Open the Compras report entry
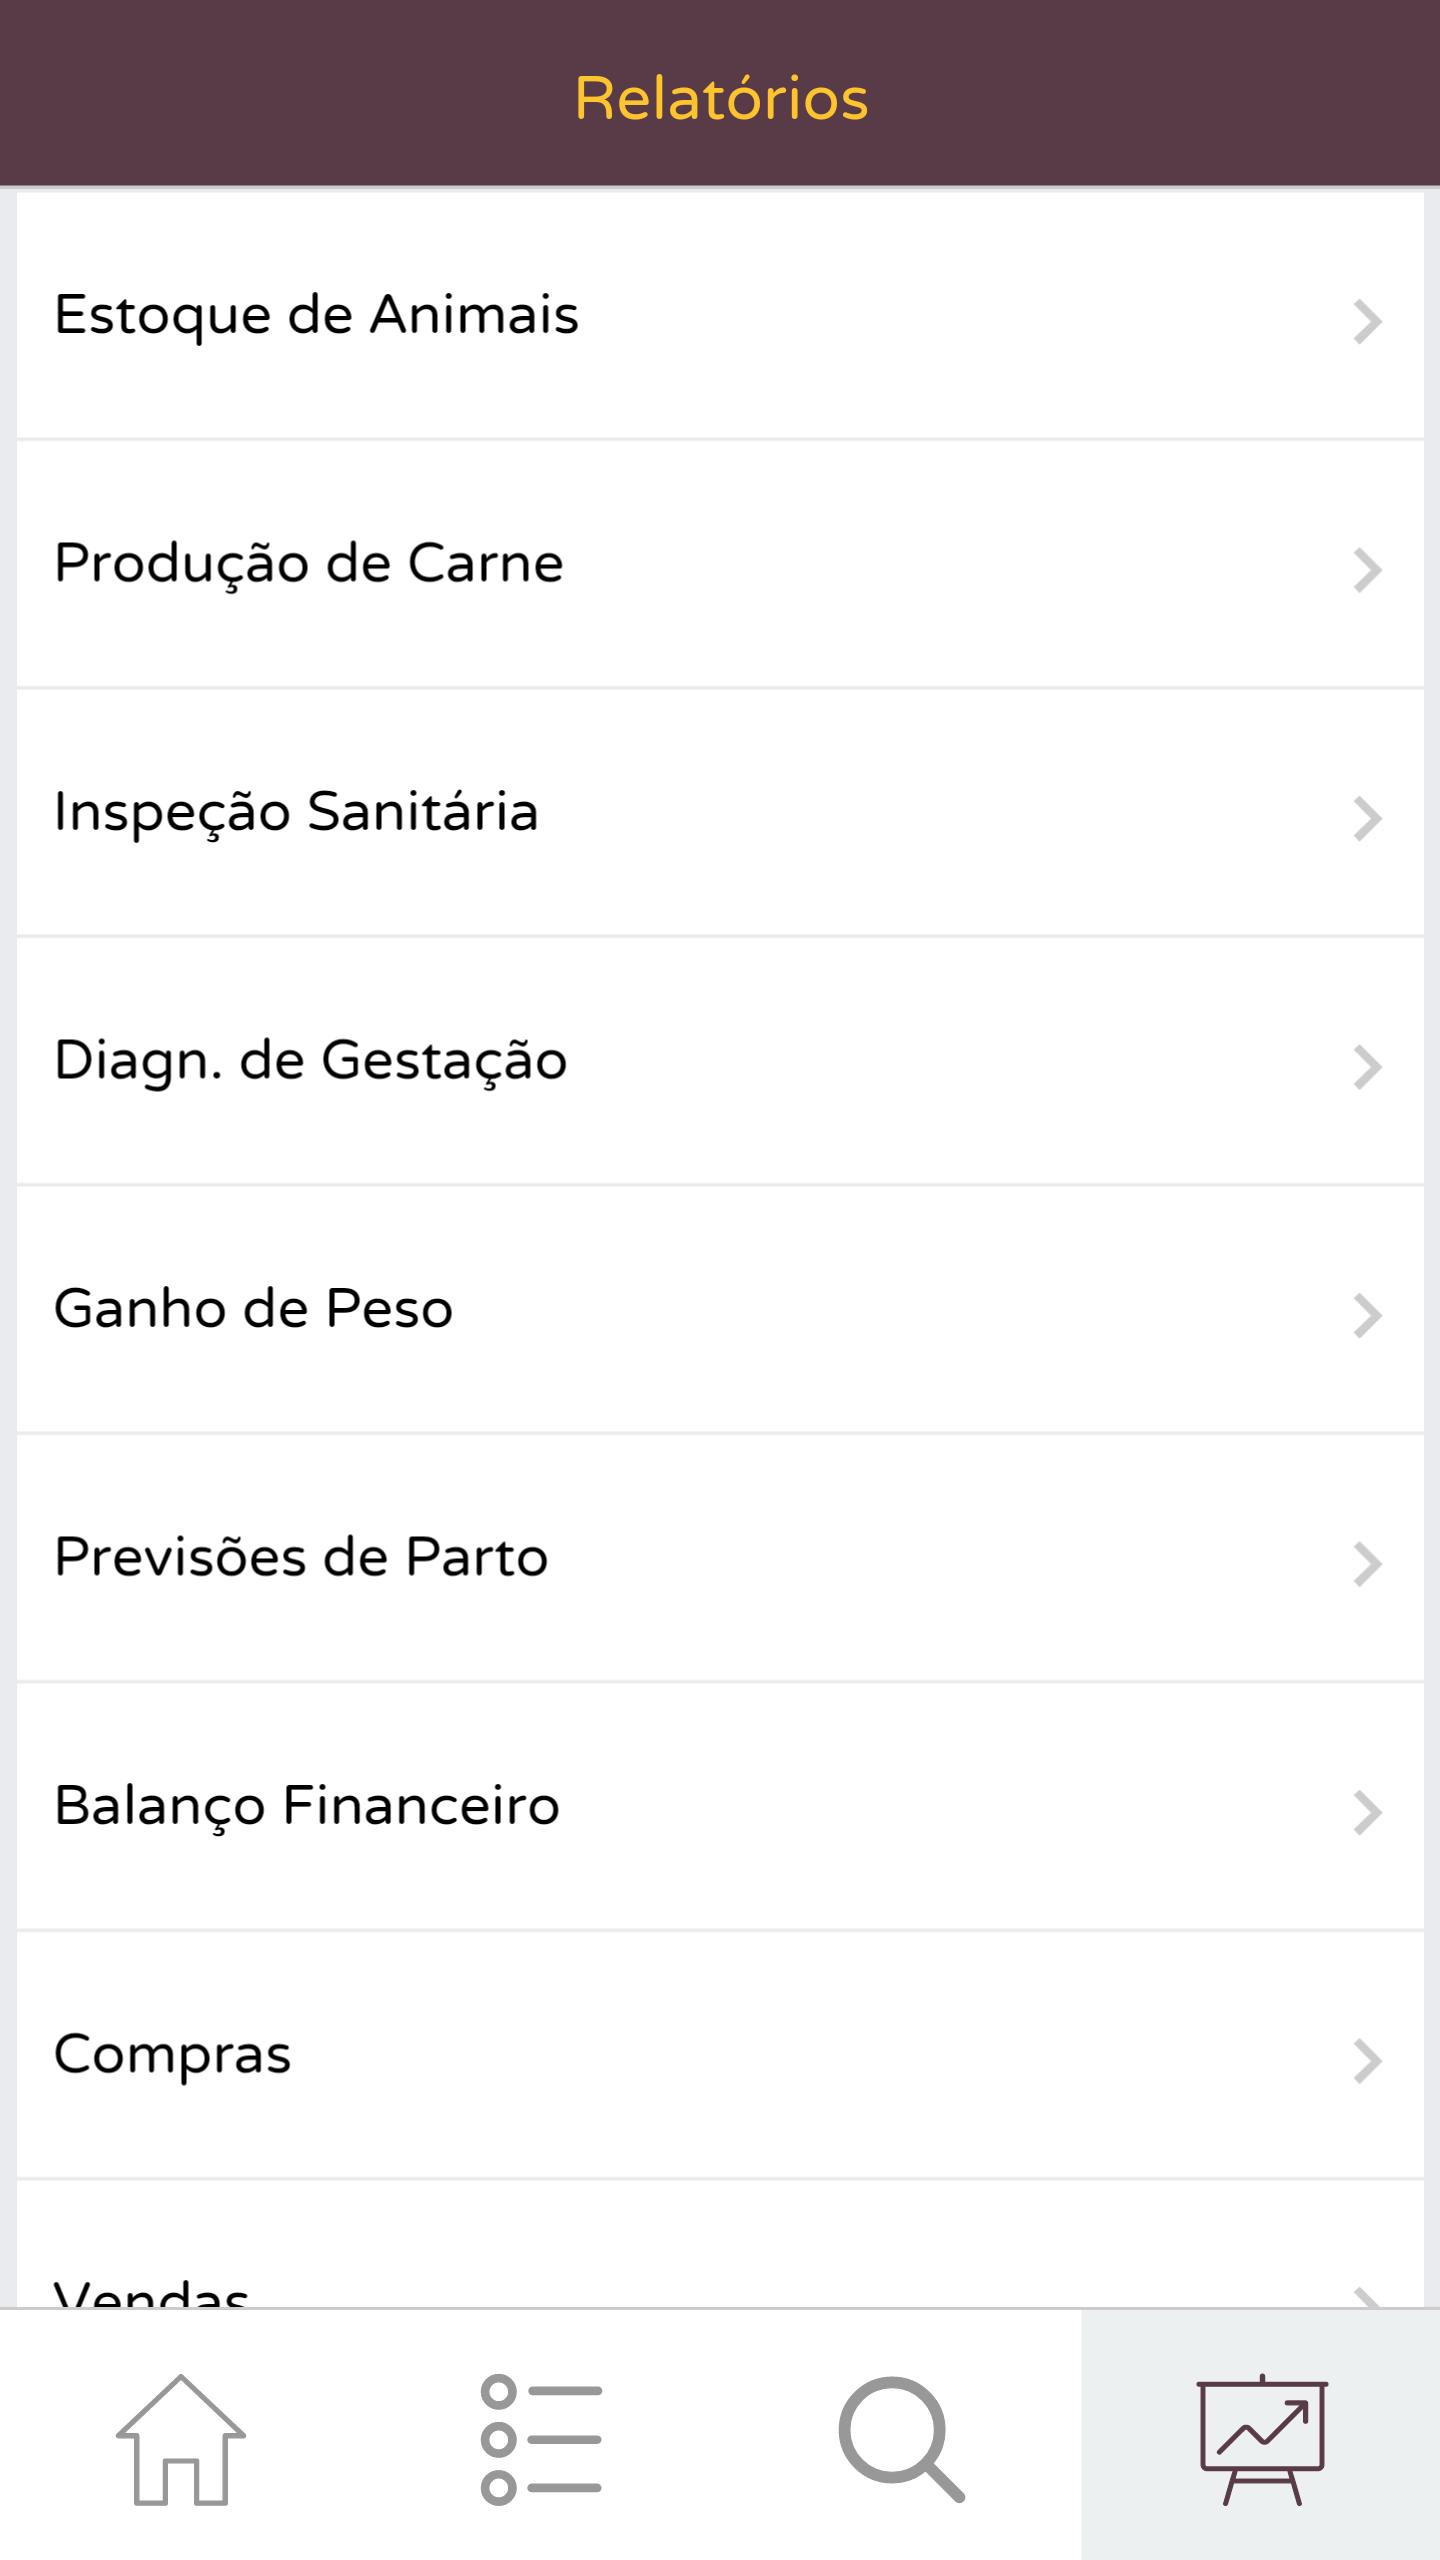1440x2560 pixels. pyautogui.click(x=172, y=2054)
